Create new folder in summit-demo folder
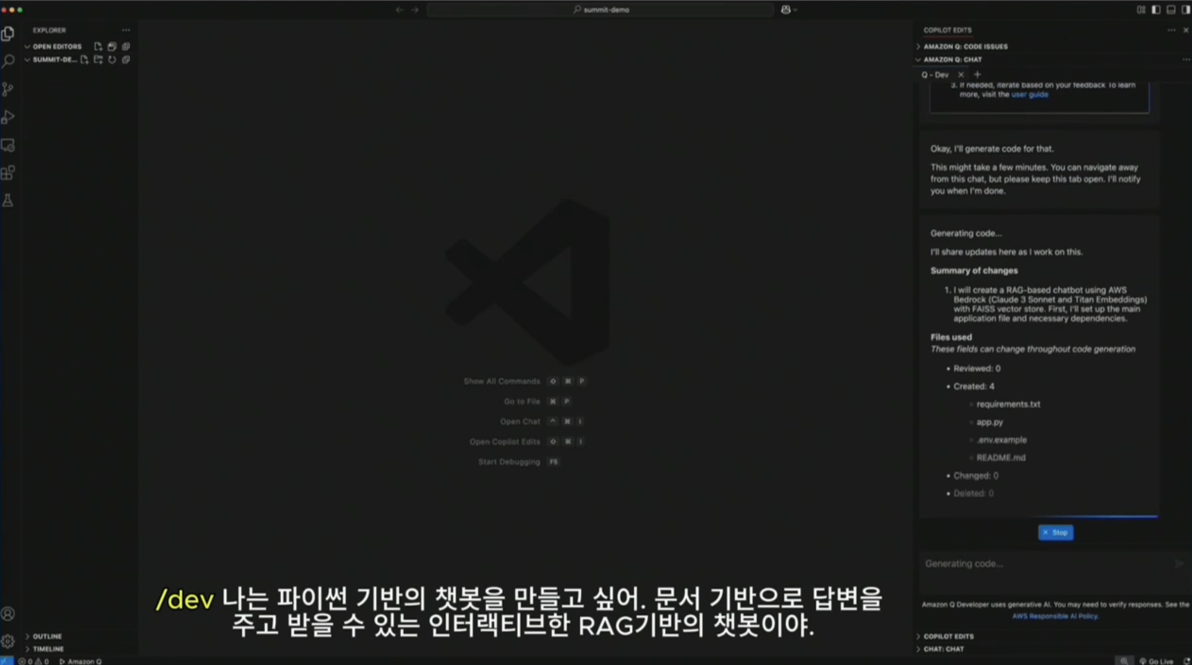The width and height of the screenshot is (1192, 665). click(x=98, y=59)
